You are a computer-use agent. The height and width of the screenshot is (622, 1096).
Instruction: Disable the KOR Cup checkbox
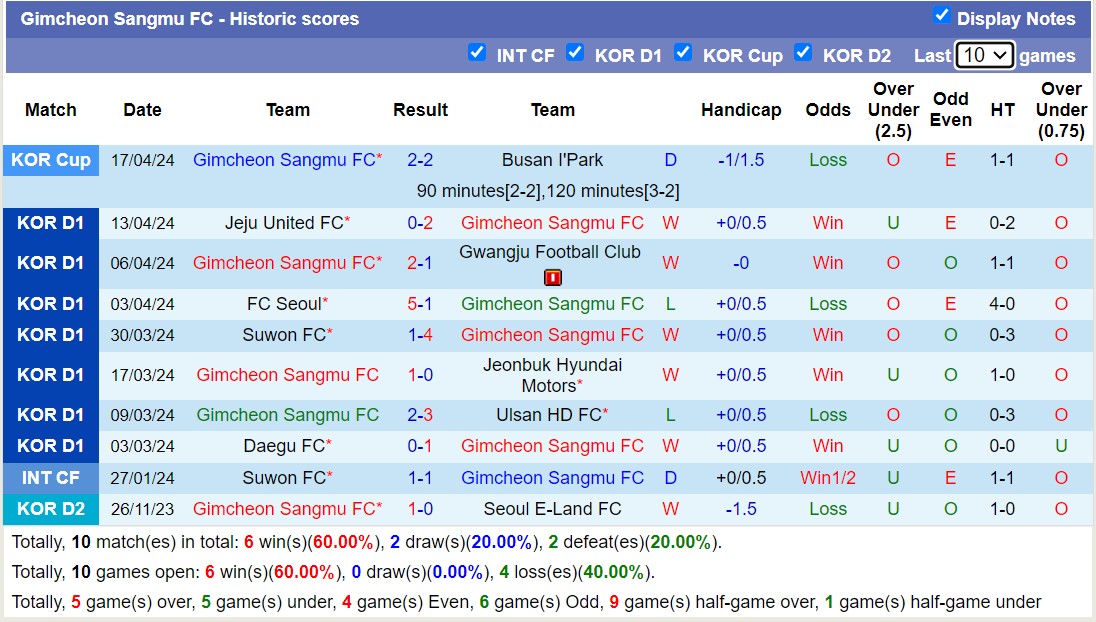(x=684, y=54)
